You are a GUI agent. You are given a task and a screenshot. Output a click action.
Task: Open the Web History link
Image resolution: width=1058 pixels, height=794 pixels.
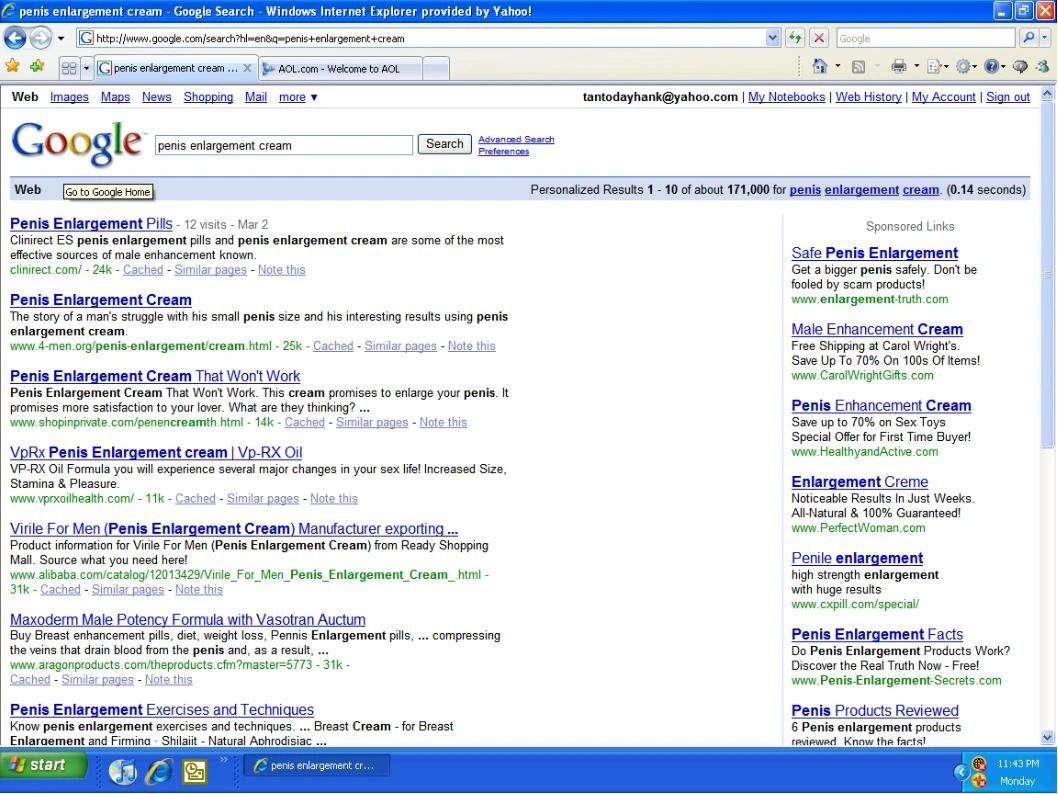click(868, 97)
